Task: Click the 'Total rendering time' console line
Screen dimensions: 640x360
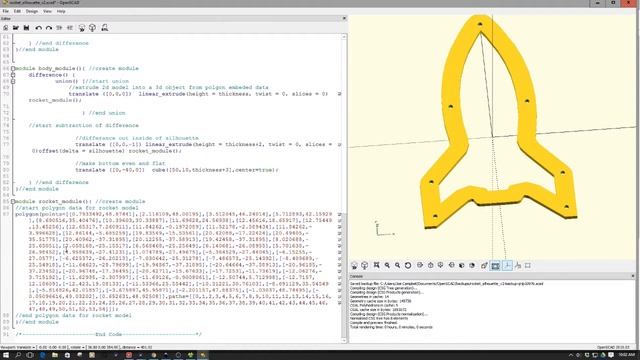Action: coord(391,327)
